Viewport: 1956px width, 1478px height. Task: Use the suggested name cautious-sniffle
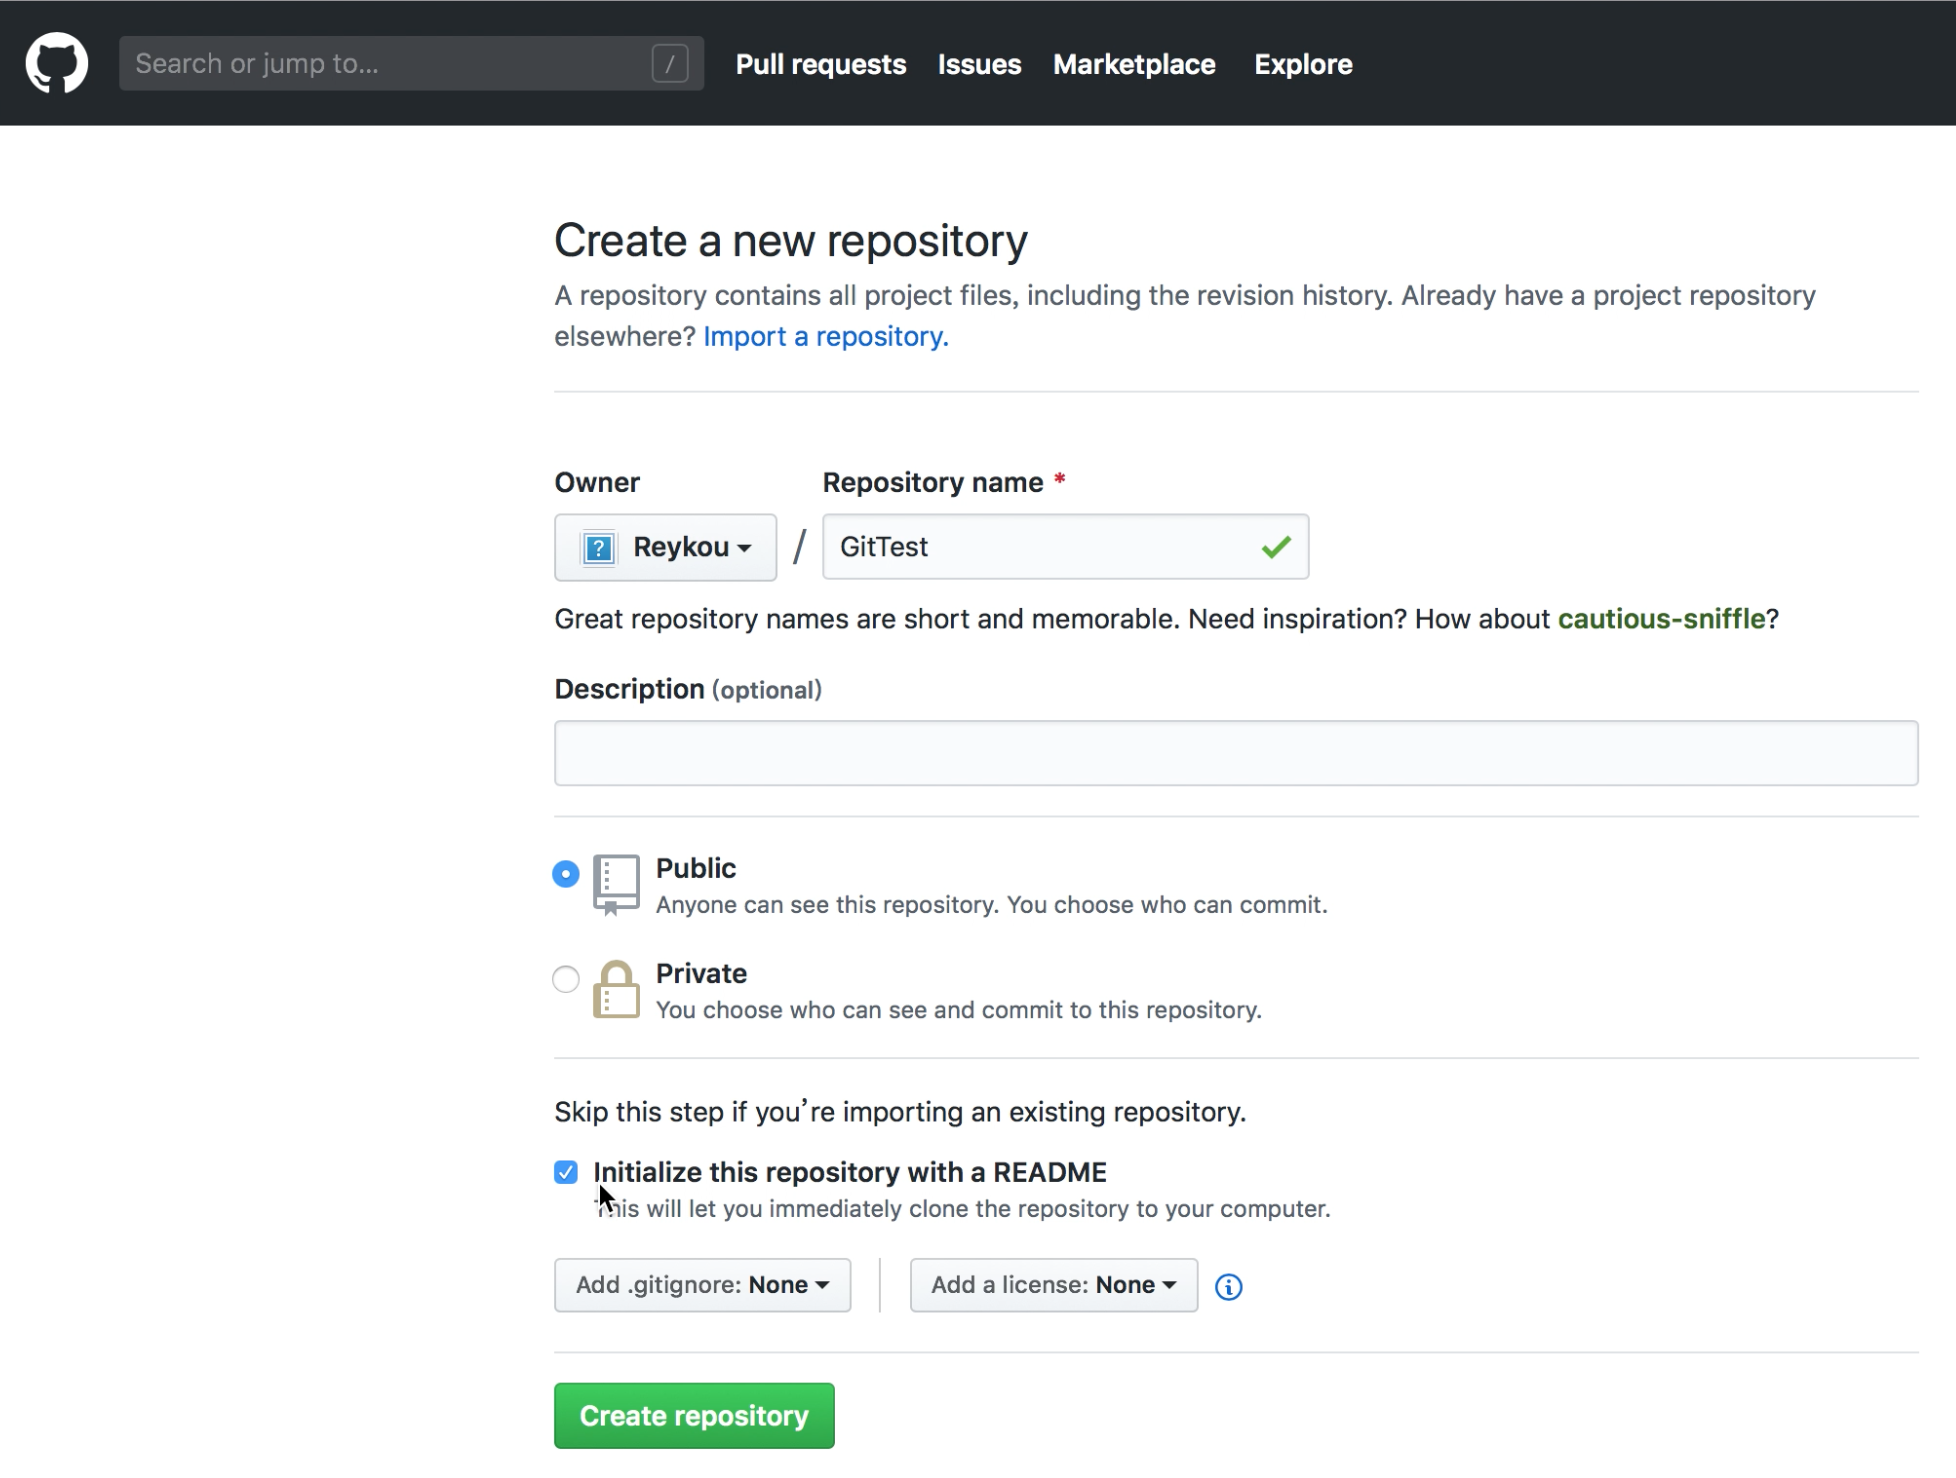(1661, 619)
